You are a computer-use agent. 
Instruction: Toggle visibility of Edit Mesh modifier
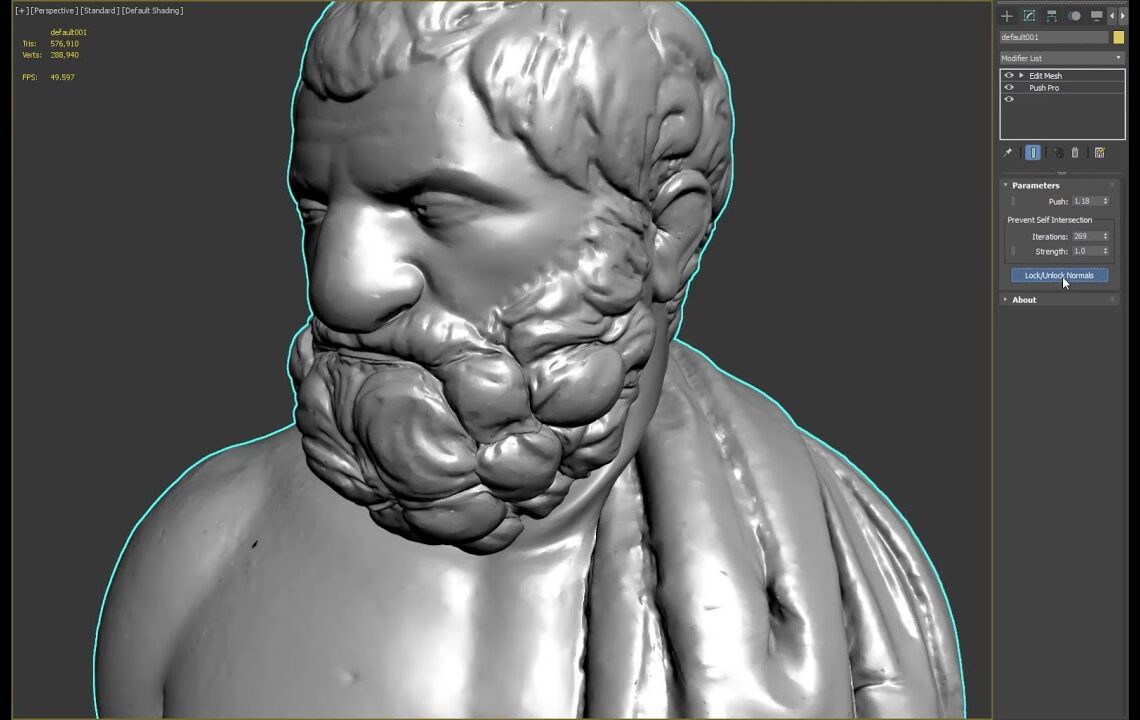(x=1008, y=75)
